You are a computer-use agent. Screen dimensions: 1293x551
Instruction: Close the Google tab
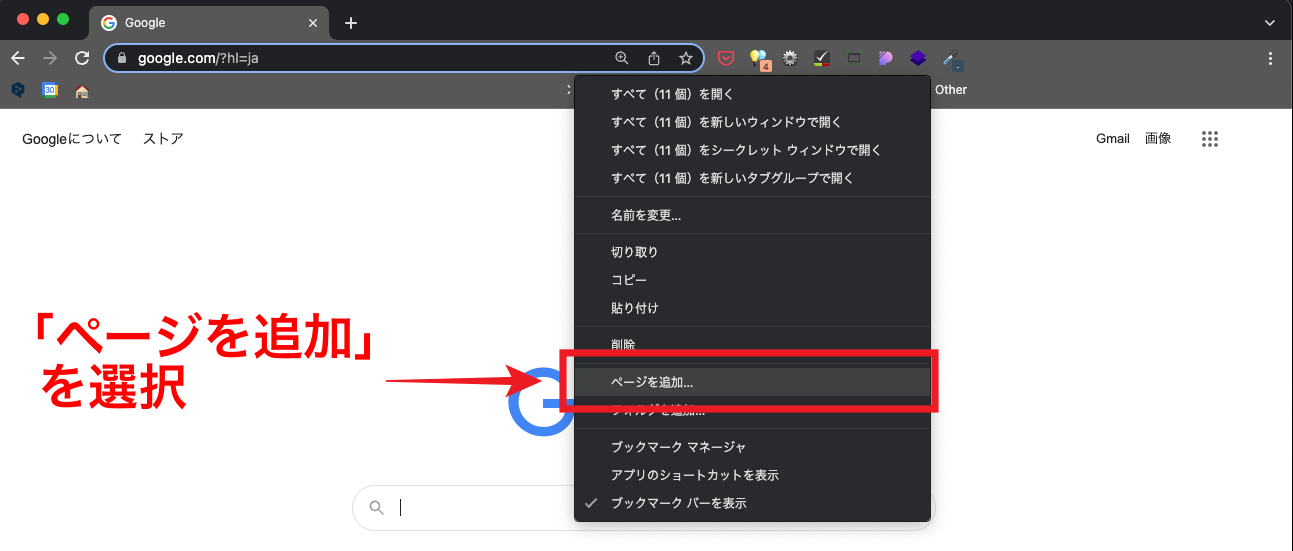(313, 23)
